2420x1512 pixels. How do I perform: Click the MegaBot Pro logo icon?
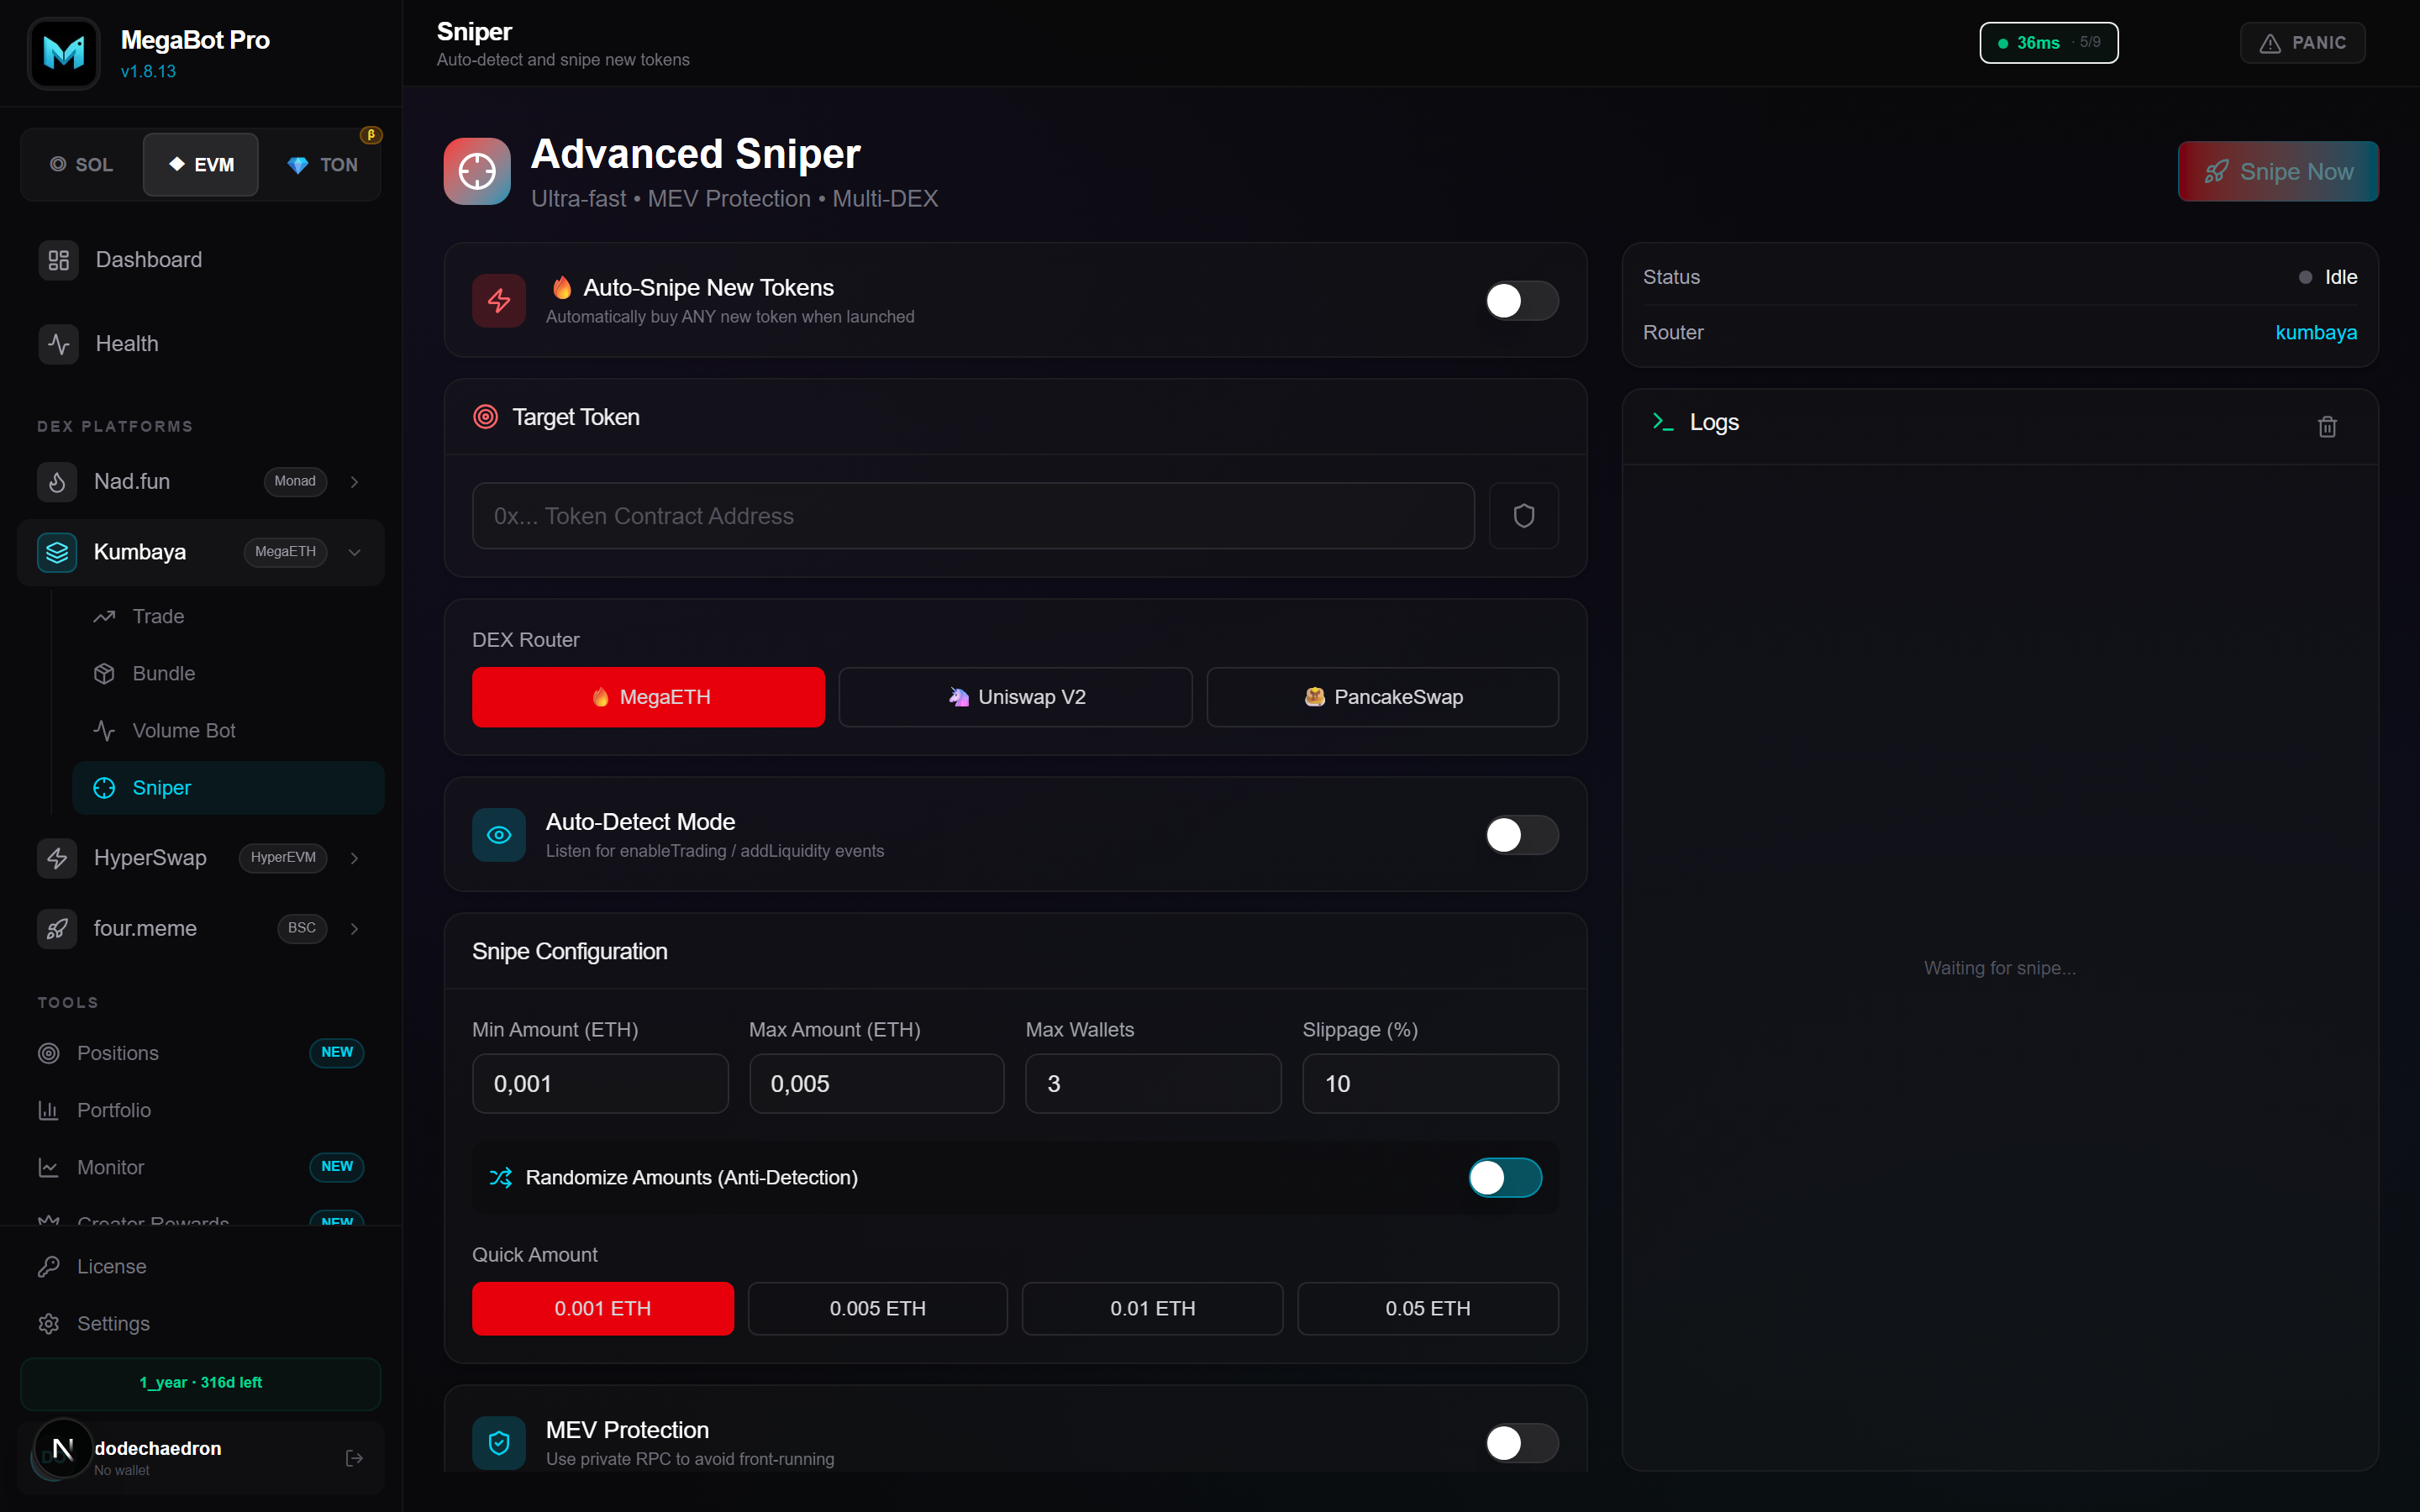tap(64, 53)
